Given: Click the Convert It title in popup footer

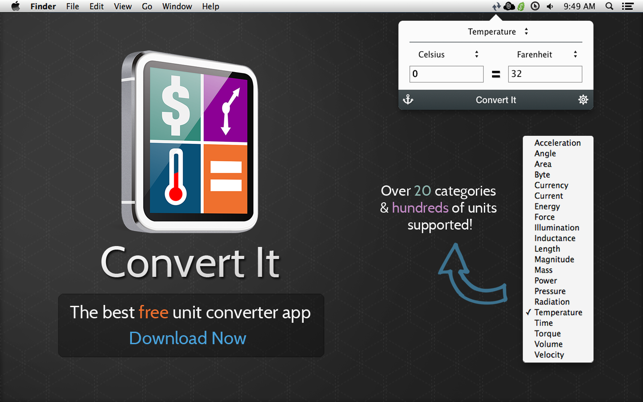Looking at the screenshot, I should point(496,100).
